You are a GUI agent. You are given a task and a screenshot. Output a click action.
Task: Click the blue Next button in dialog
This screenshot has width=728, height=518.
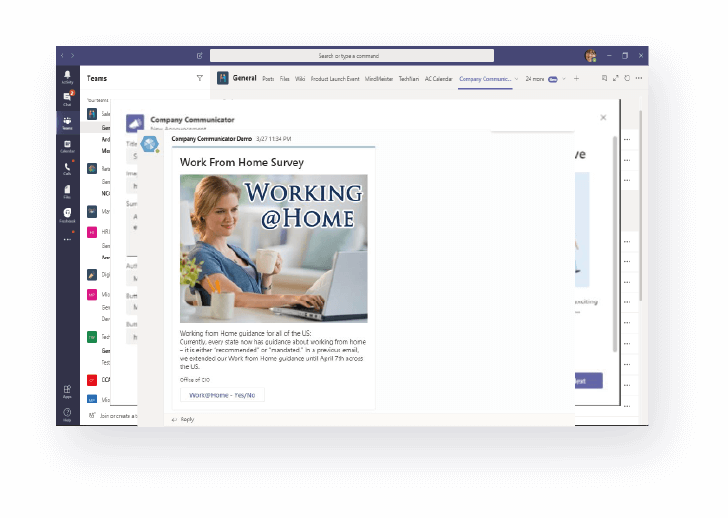589,381
